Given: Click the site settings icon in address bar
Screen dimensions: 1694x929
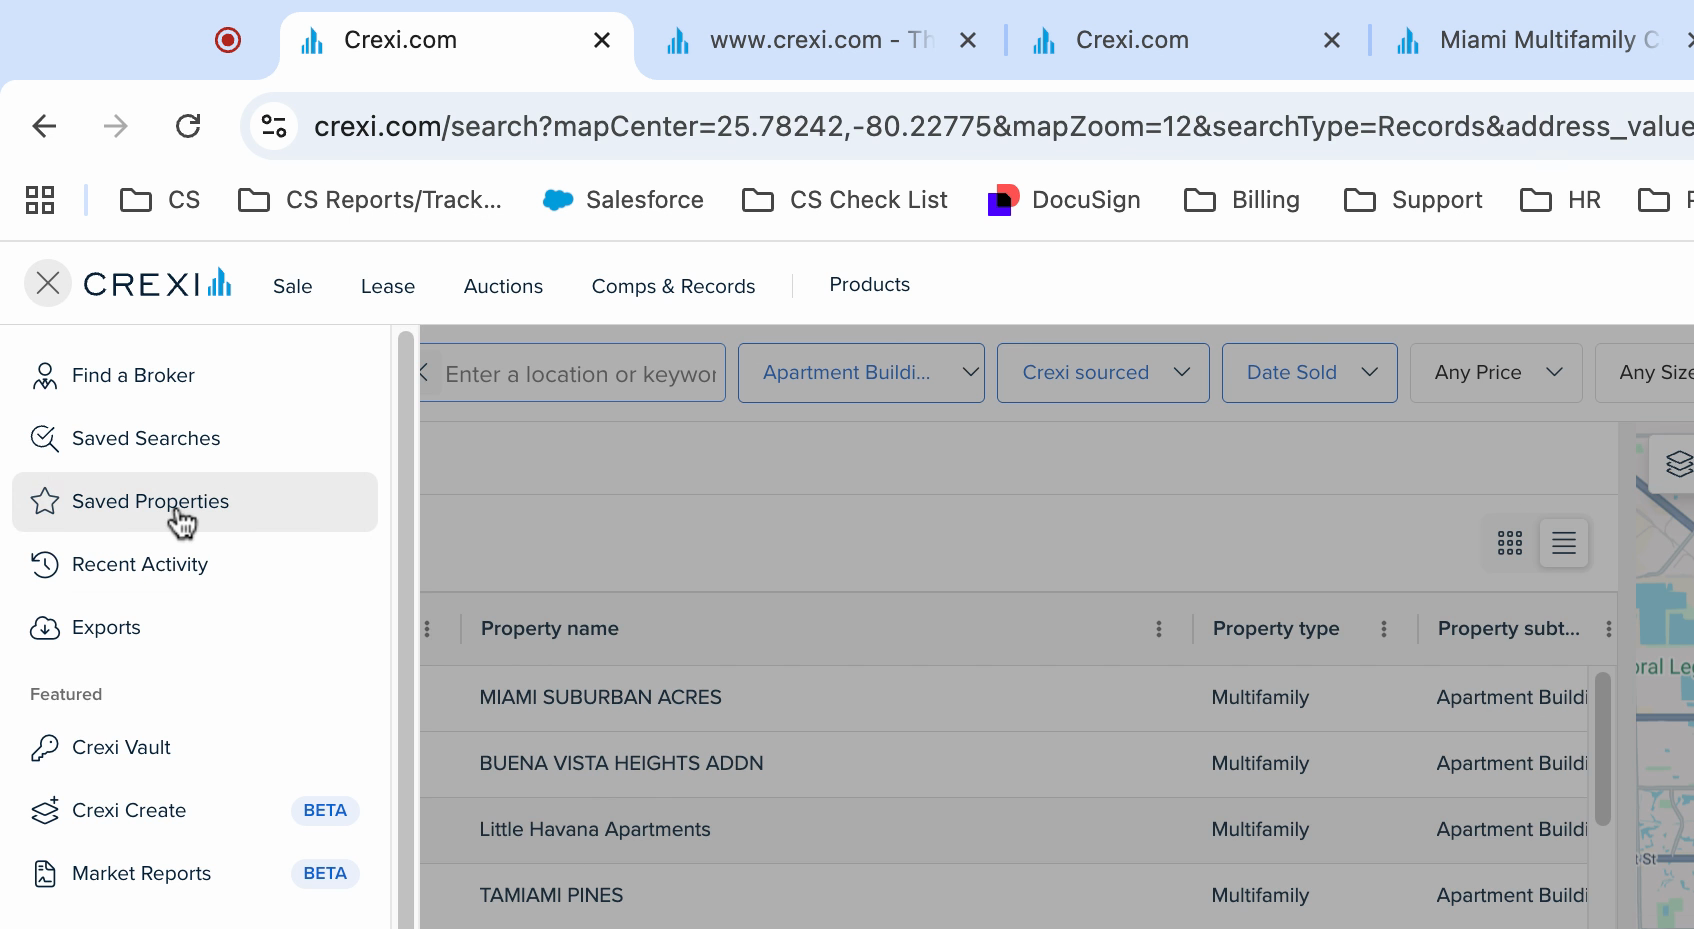Looking at the screenshot, I should (274, 126).
